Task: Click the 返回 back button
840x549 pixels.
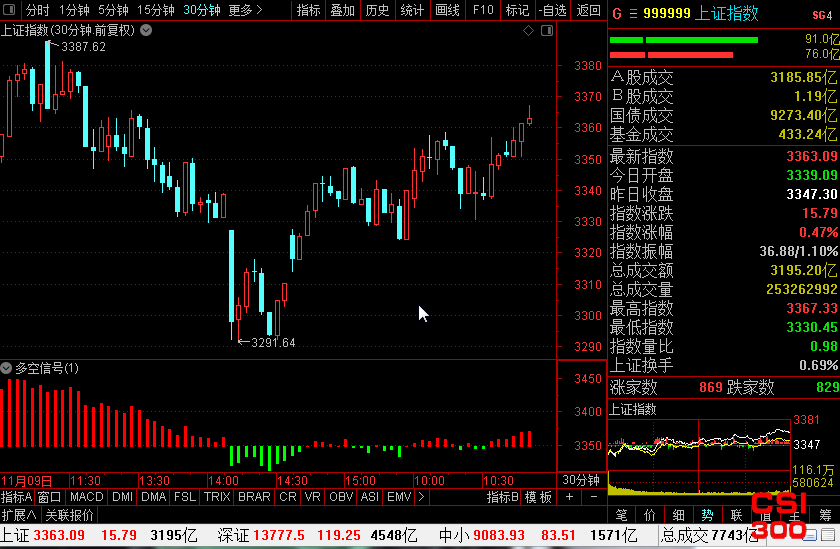Action: coord(588,10)
